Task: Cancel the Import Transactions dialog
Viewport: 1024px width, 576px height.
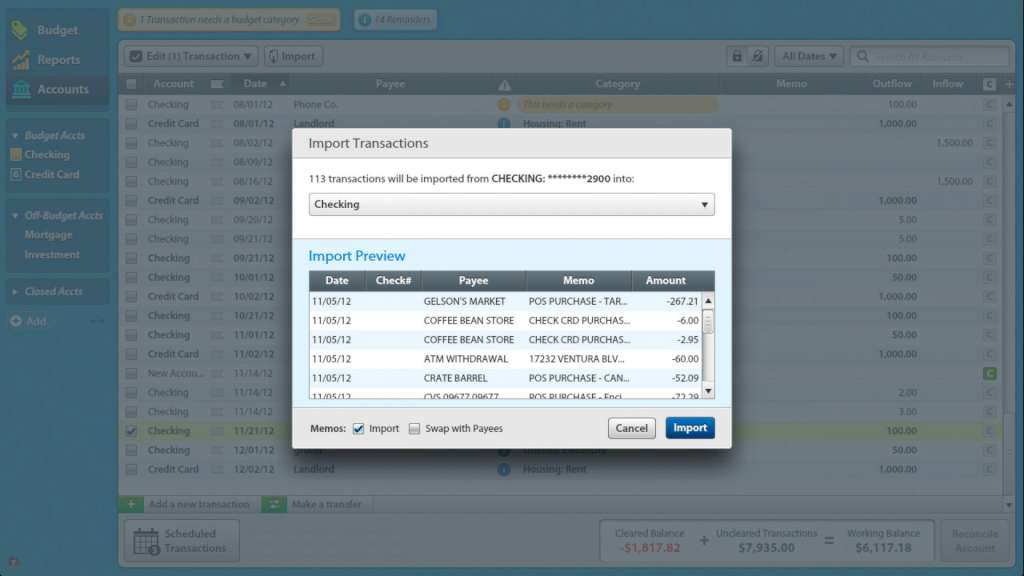Action: [x=631, y=428]
